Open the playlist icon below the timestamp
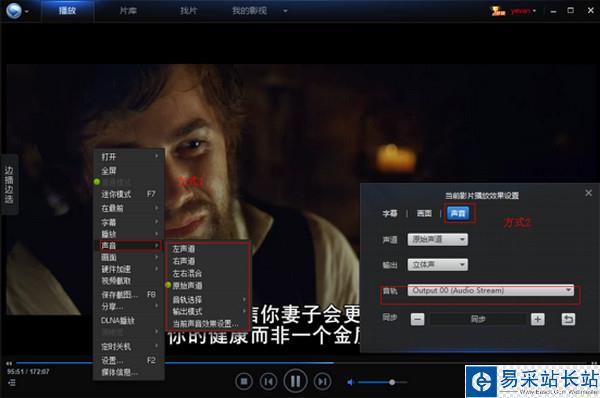 (x=11, y=382)
